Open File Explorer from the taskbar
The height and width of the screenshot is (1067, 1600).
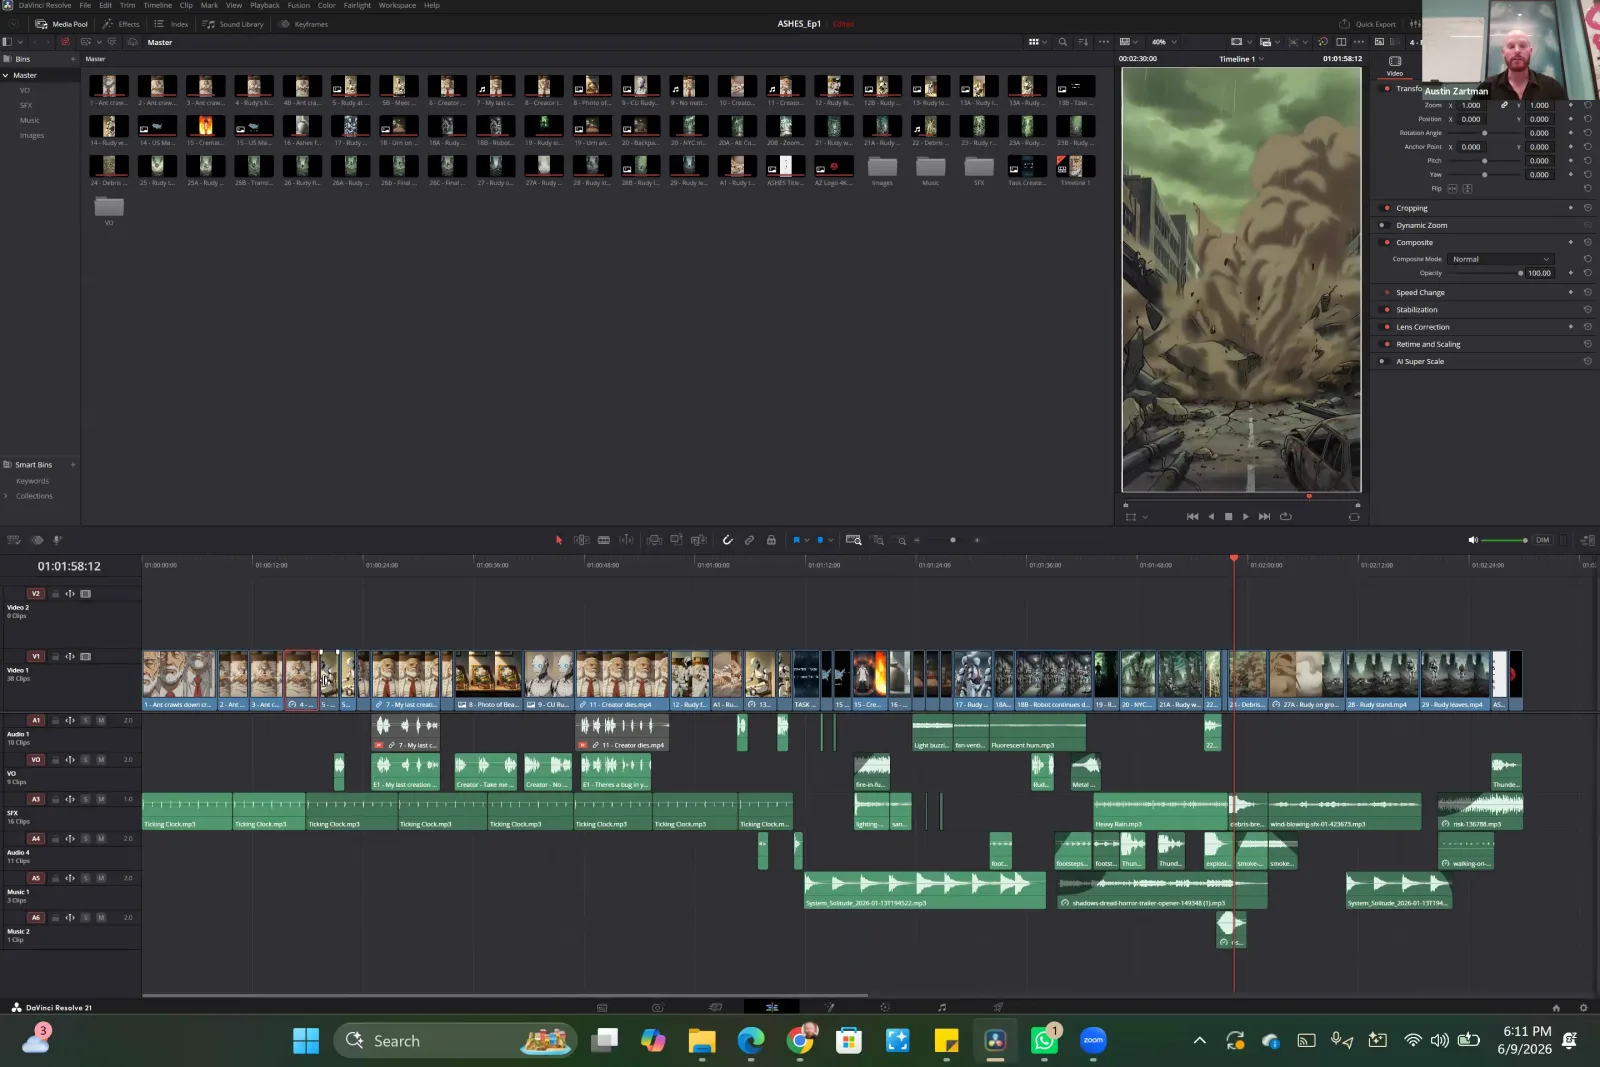click(702, 1041)
